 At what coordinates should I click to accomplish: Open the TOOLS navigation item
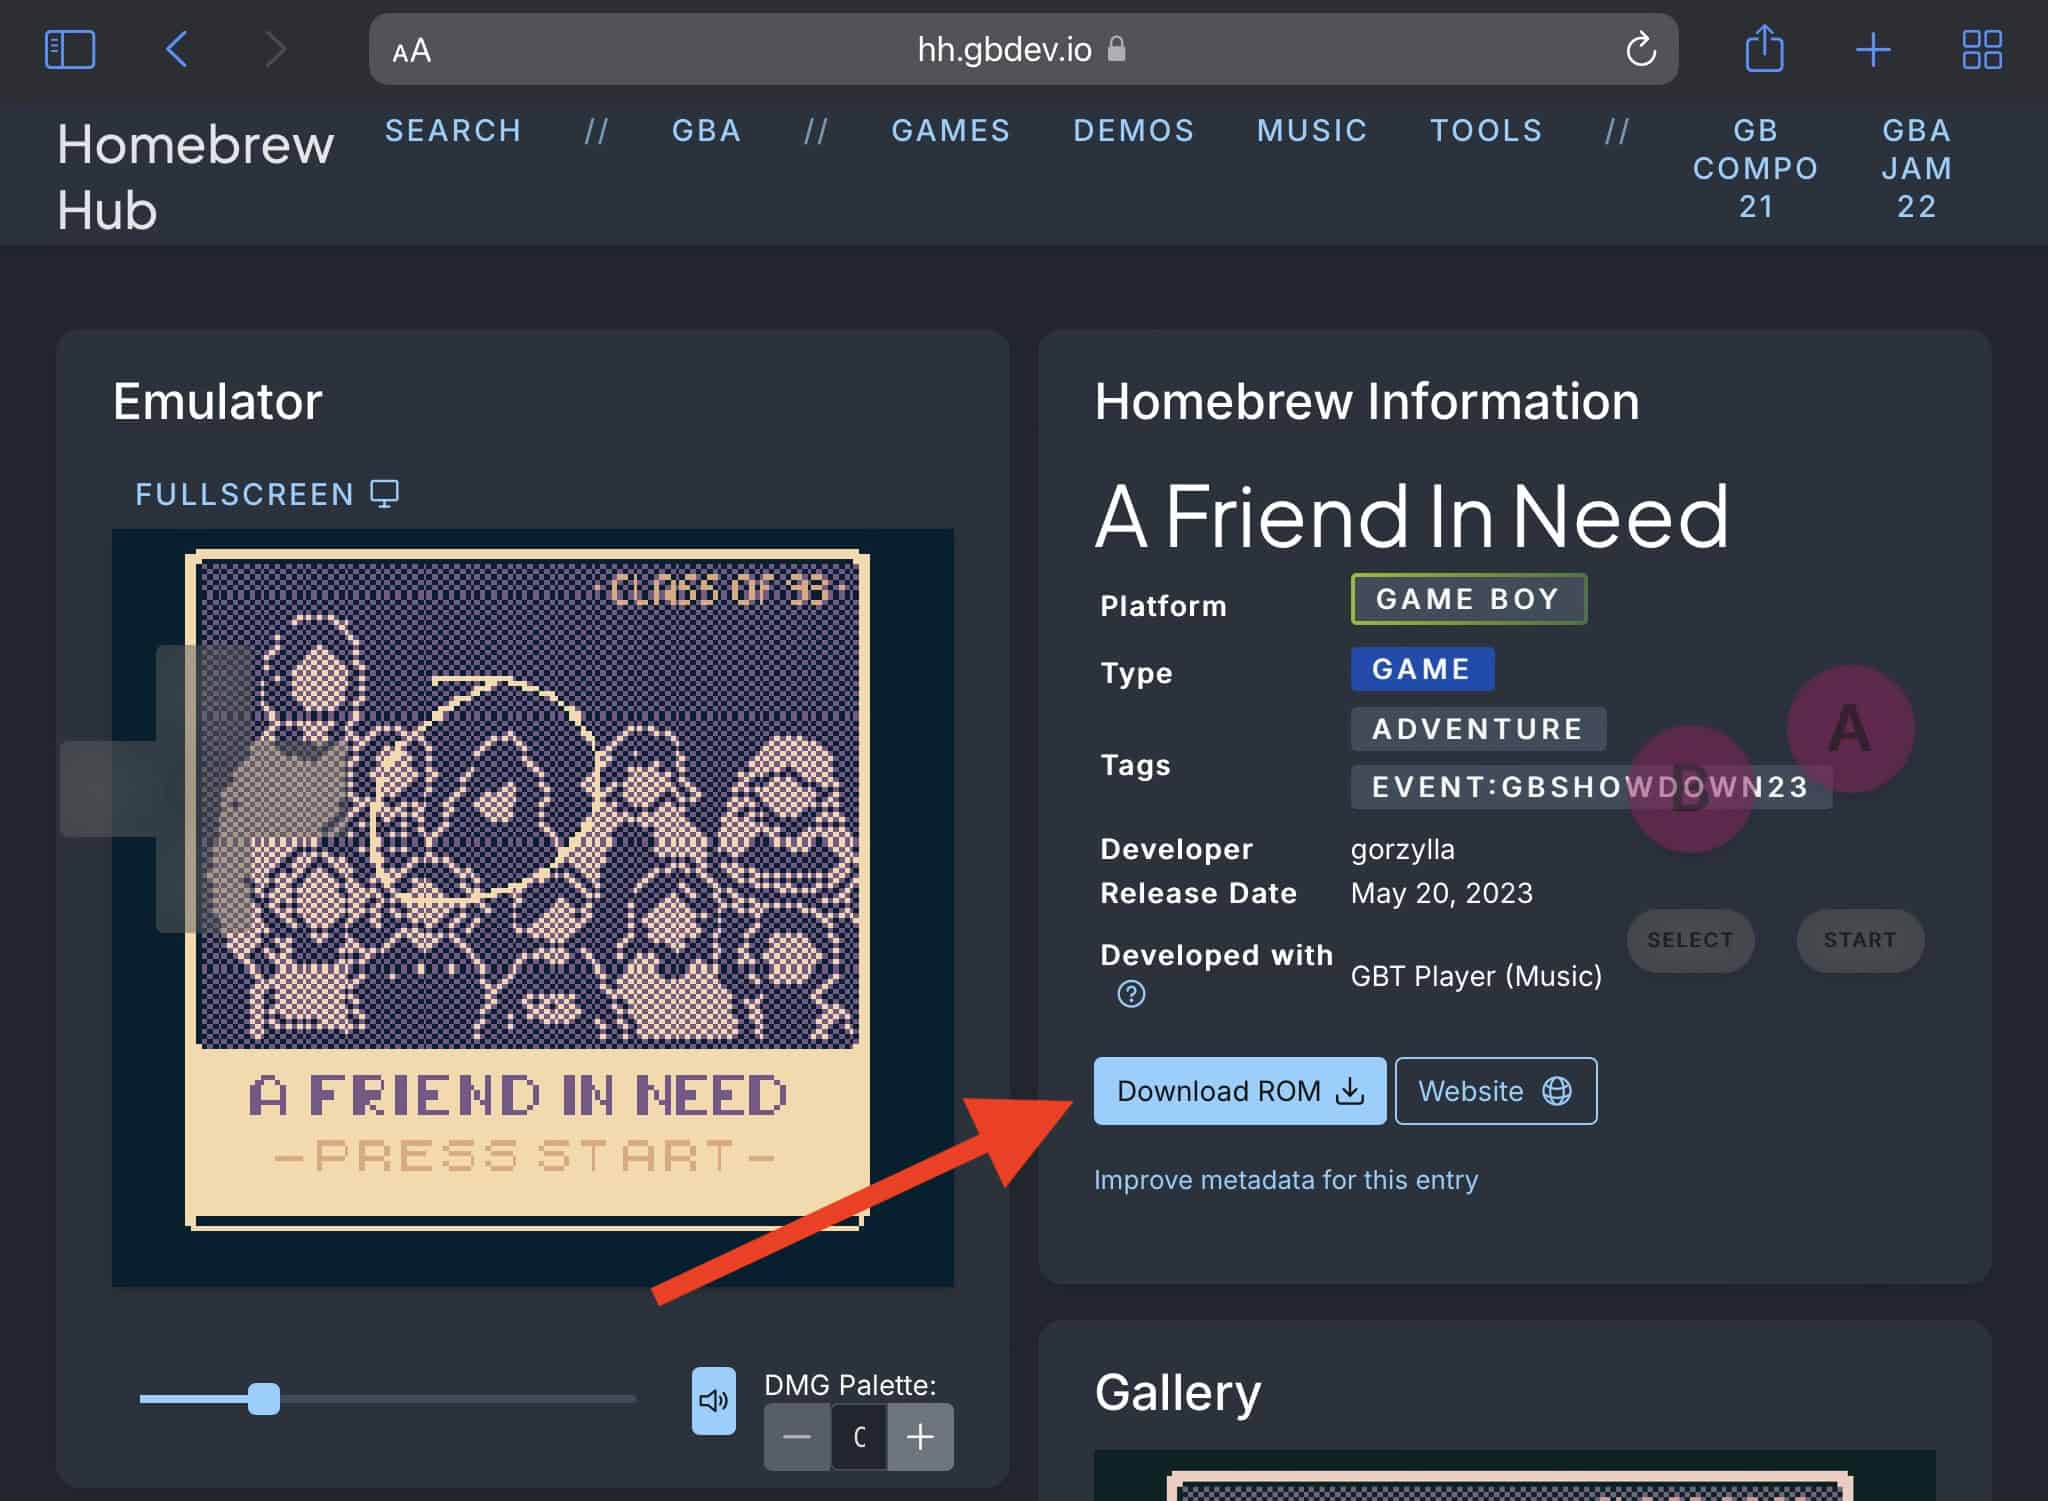click(1486, 130)
